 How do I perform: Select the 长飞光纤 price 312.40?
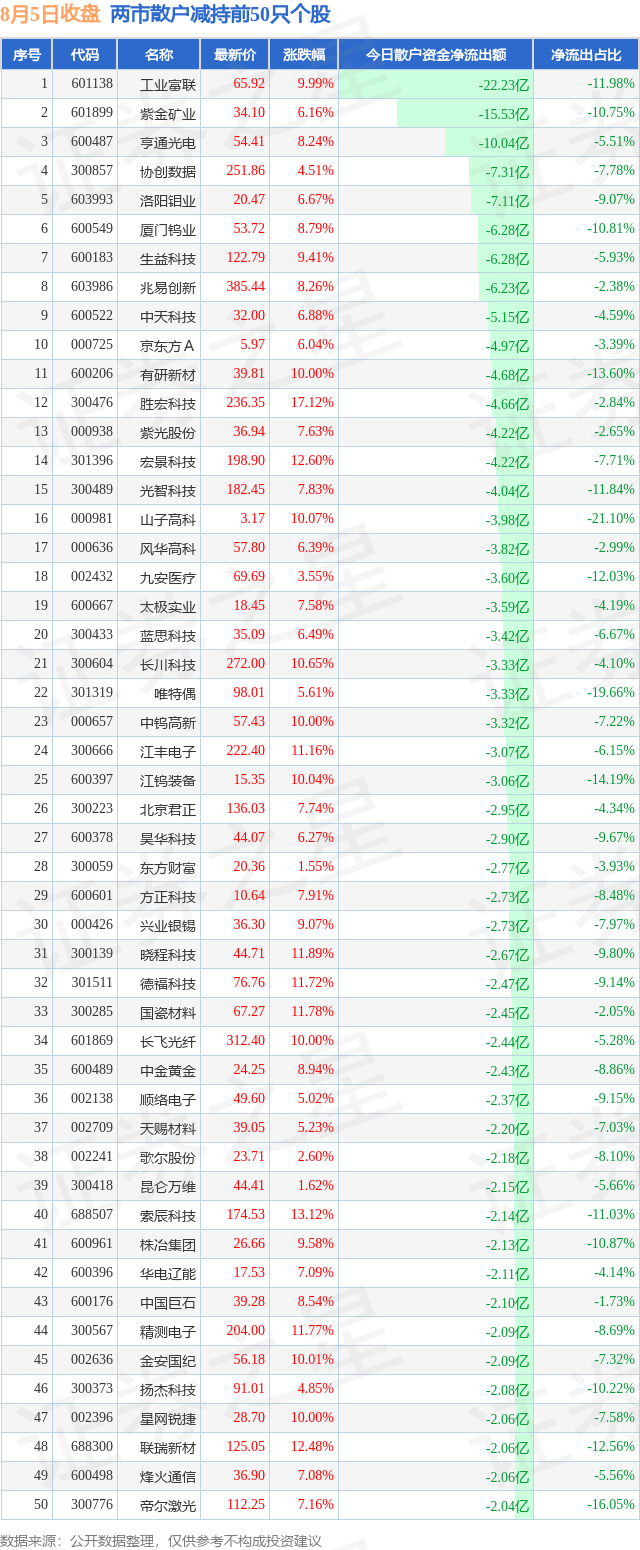pyautogui.click(x=246, y=1041)
